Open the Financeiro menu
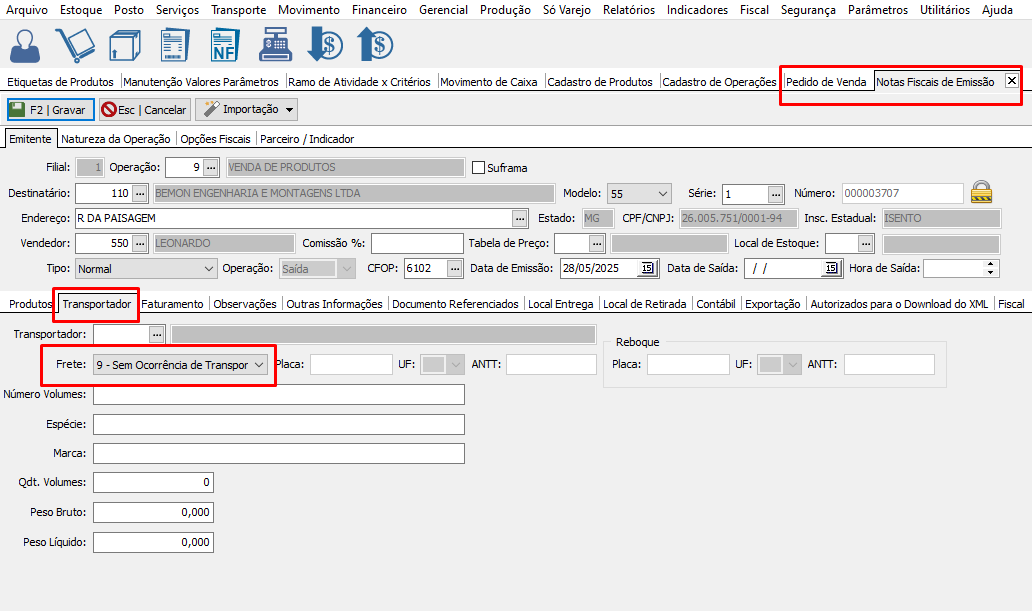 tap(379, 10)
